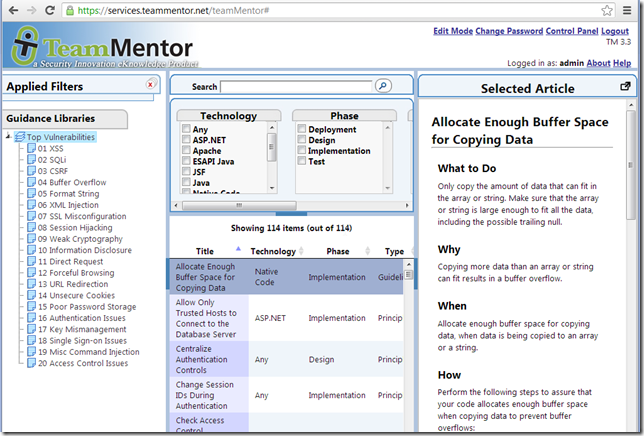Click the Logout link

[615, 31]
